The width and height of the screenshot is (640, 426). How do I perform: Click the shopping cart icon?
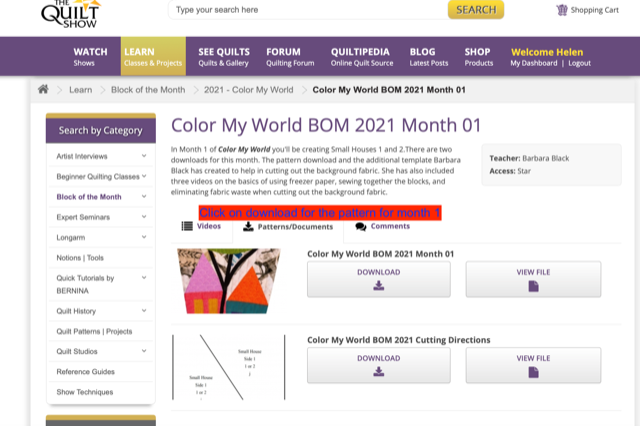pos(562,10)
